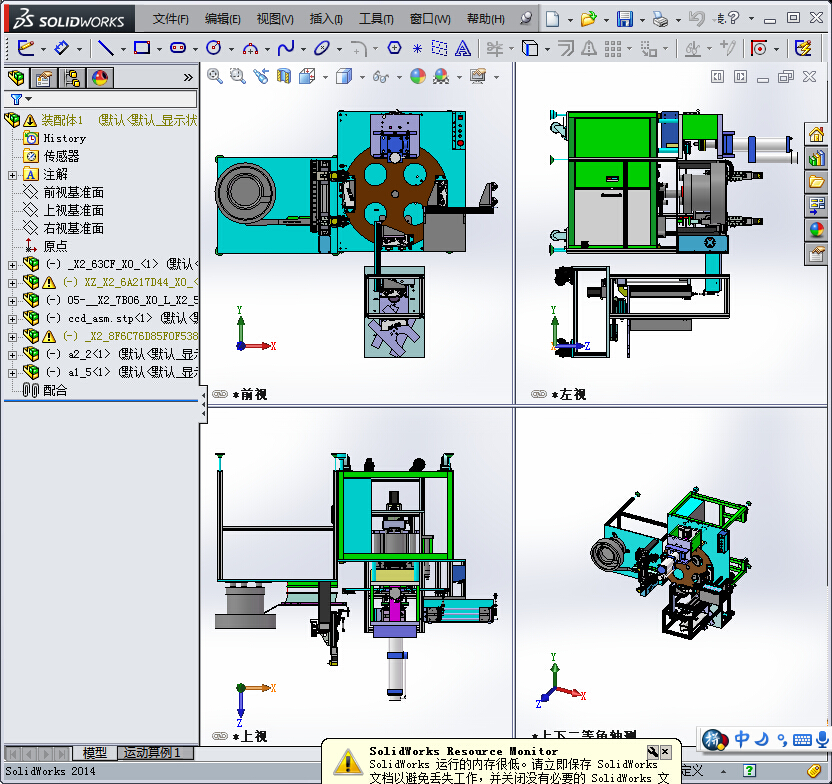
Task: Click the feature tree filter field
Action: pos(101,99)
